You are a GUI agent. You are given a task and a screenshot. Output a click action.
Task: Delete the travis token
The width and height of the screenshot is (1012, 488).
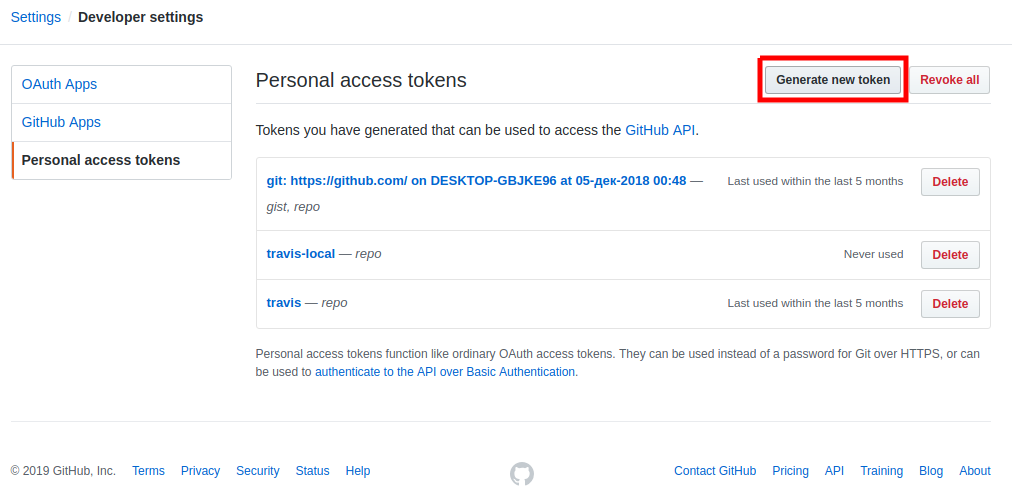click(x=950, y=304)
